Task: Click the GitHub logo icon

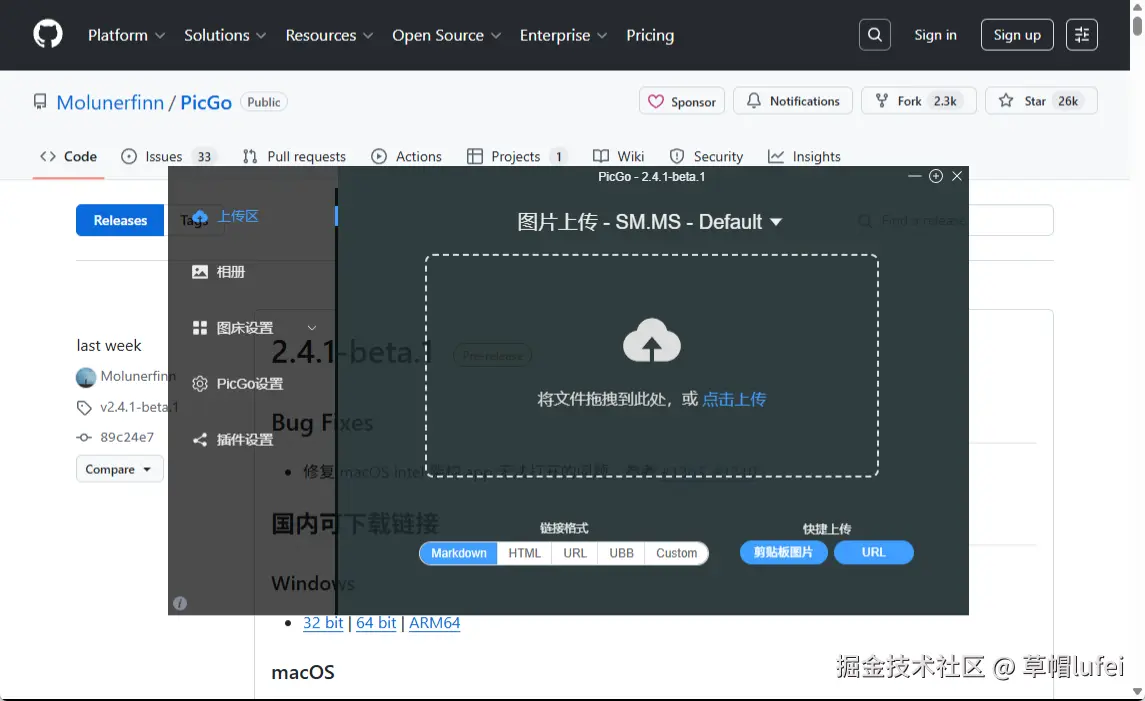Action: [x=47, y=35]
